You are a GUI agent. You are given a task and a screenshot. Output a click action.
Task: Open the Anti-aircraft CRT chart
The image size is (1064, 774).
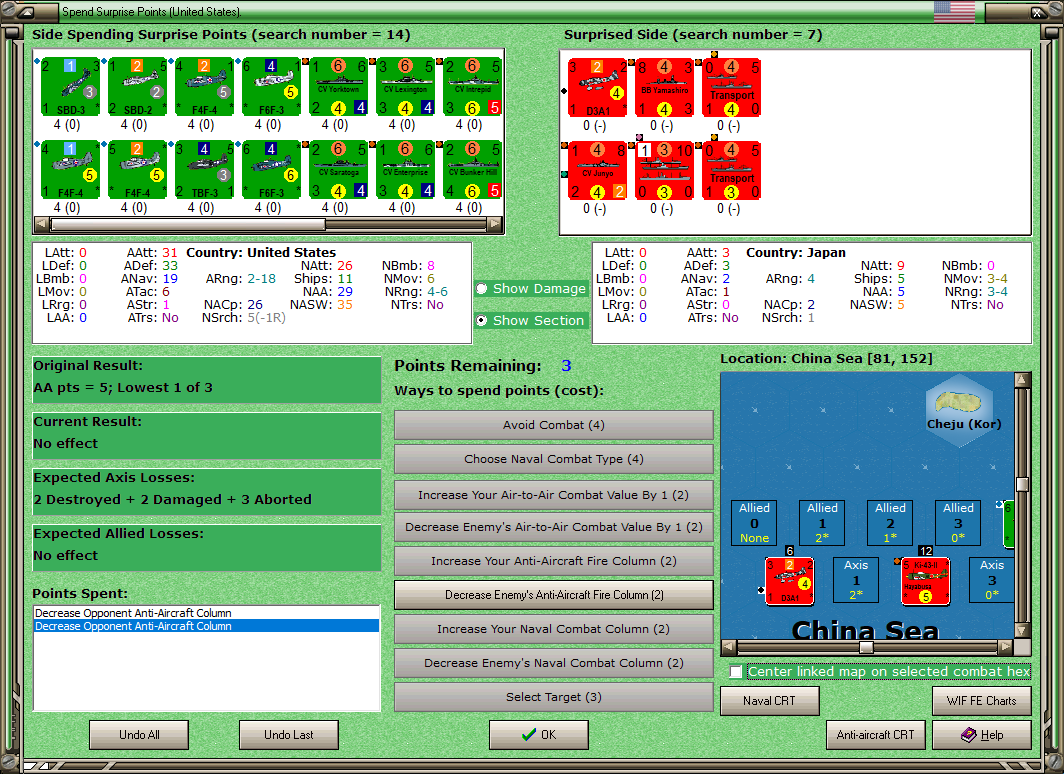point(875,735)
